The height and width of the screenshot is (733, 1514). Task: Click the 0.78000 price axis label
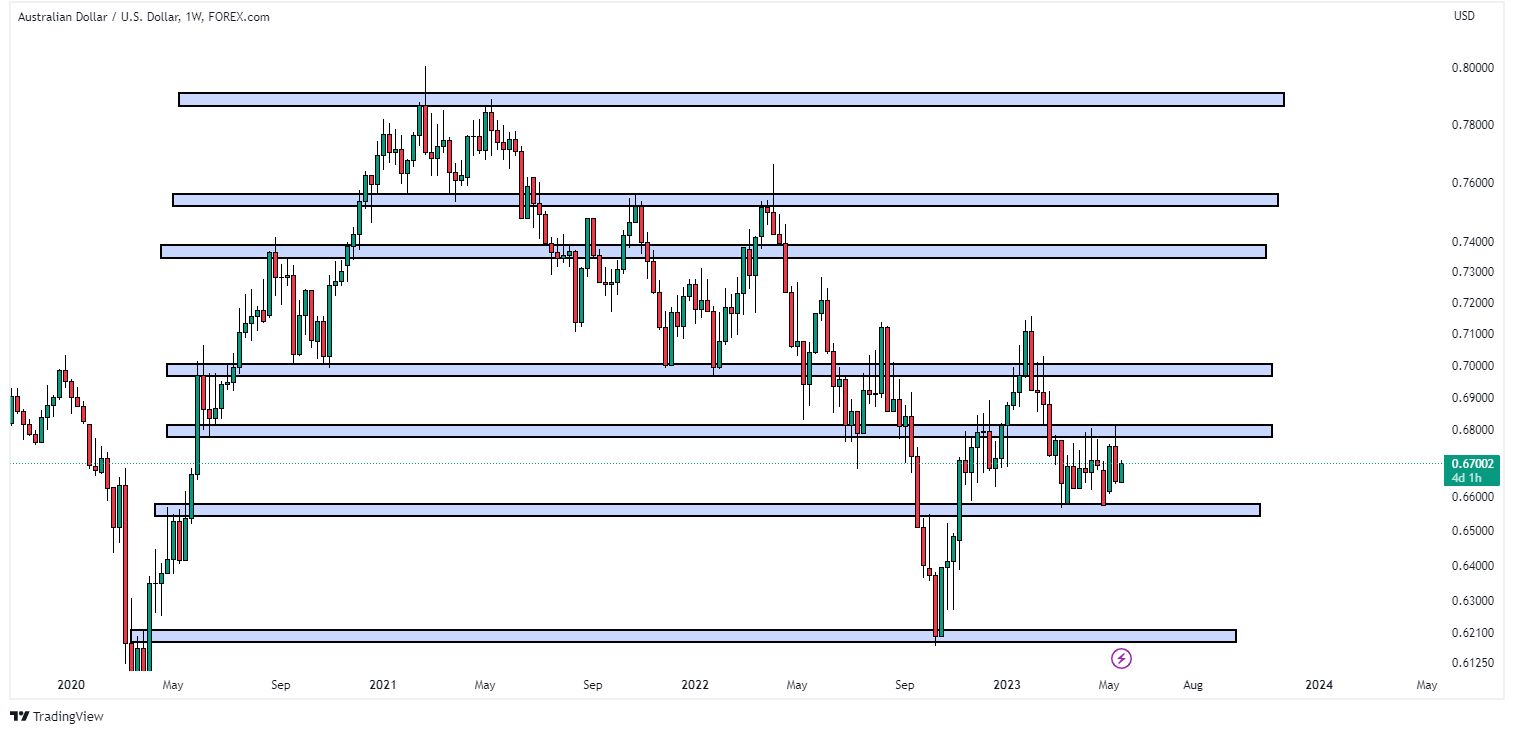tap(1472, 125)
